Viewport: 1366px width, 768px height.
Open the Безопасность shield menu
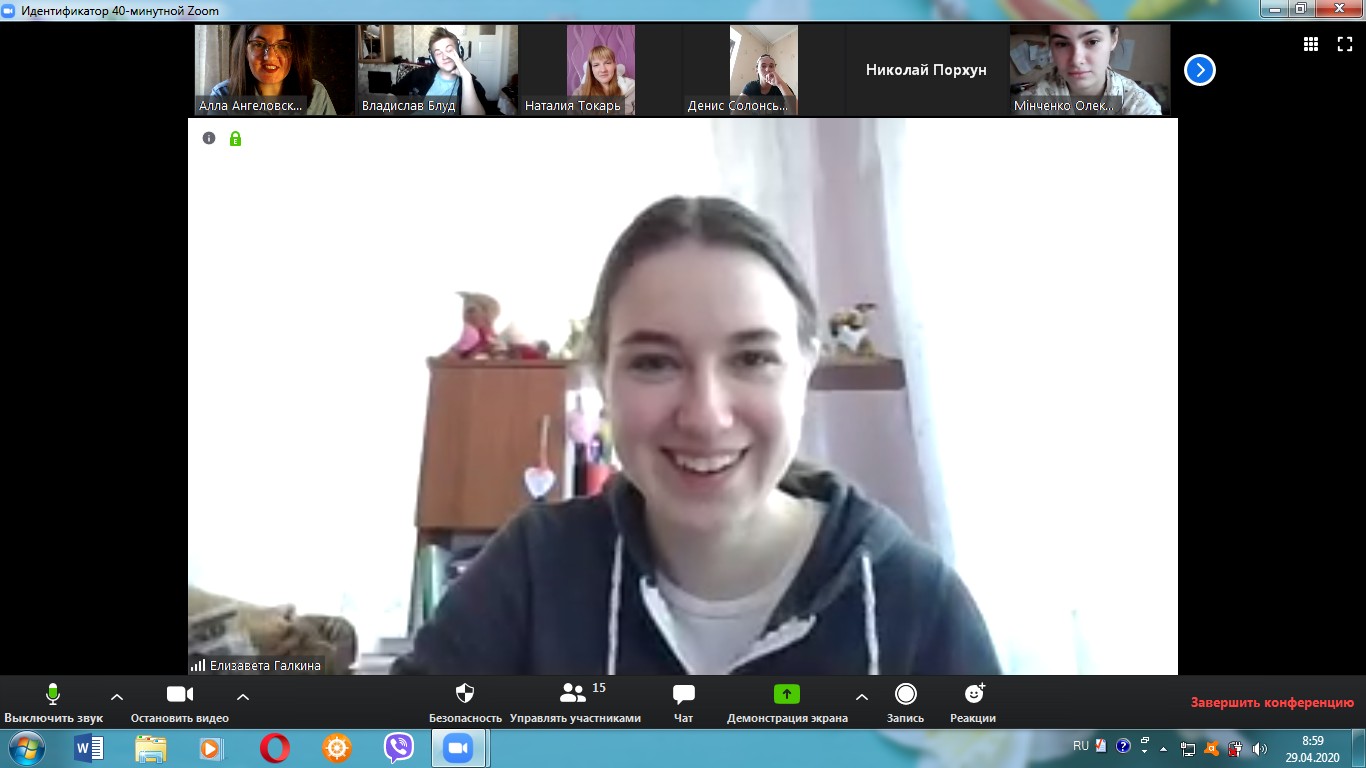point(465,703)
